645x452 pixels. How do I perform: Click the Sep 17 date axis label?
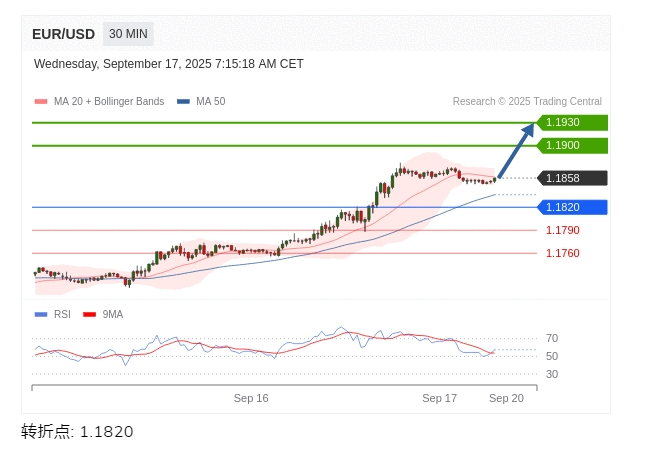[x=439, y=398]
